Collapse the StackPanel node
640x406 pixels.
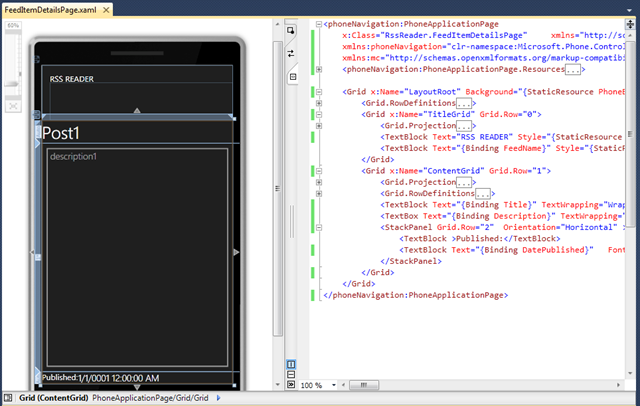(319, 227)
